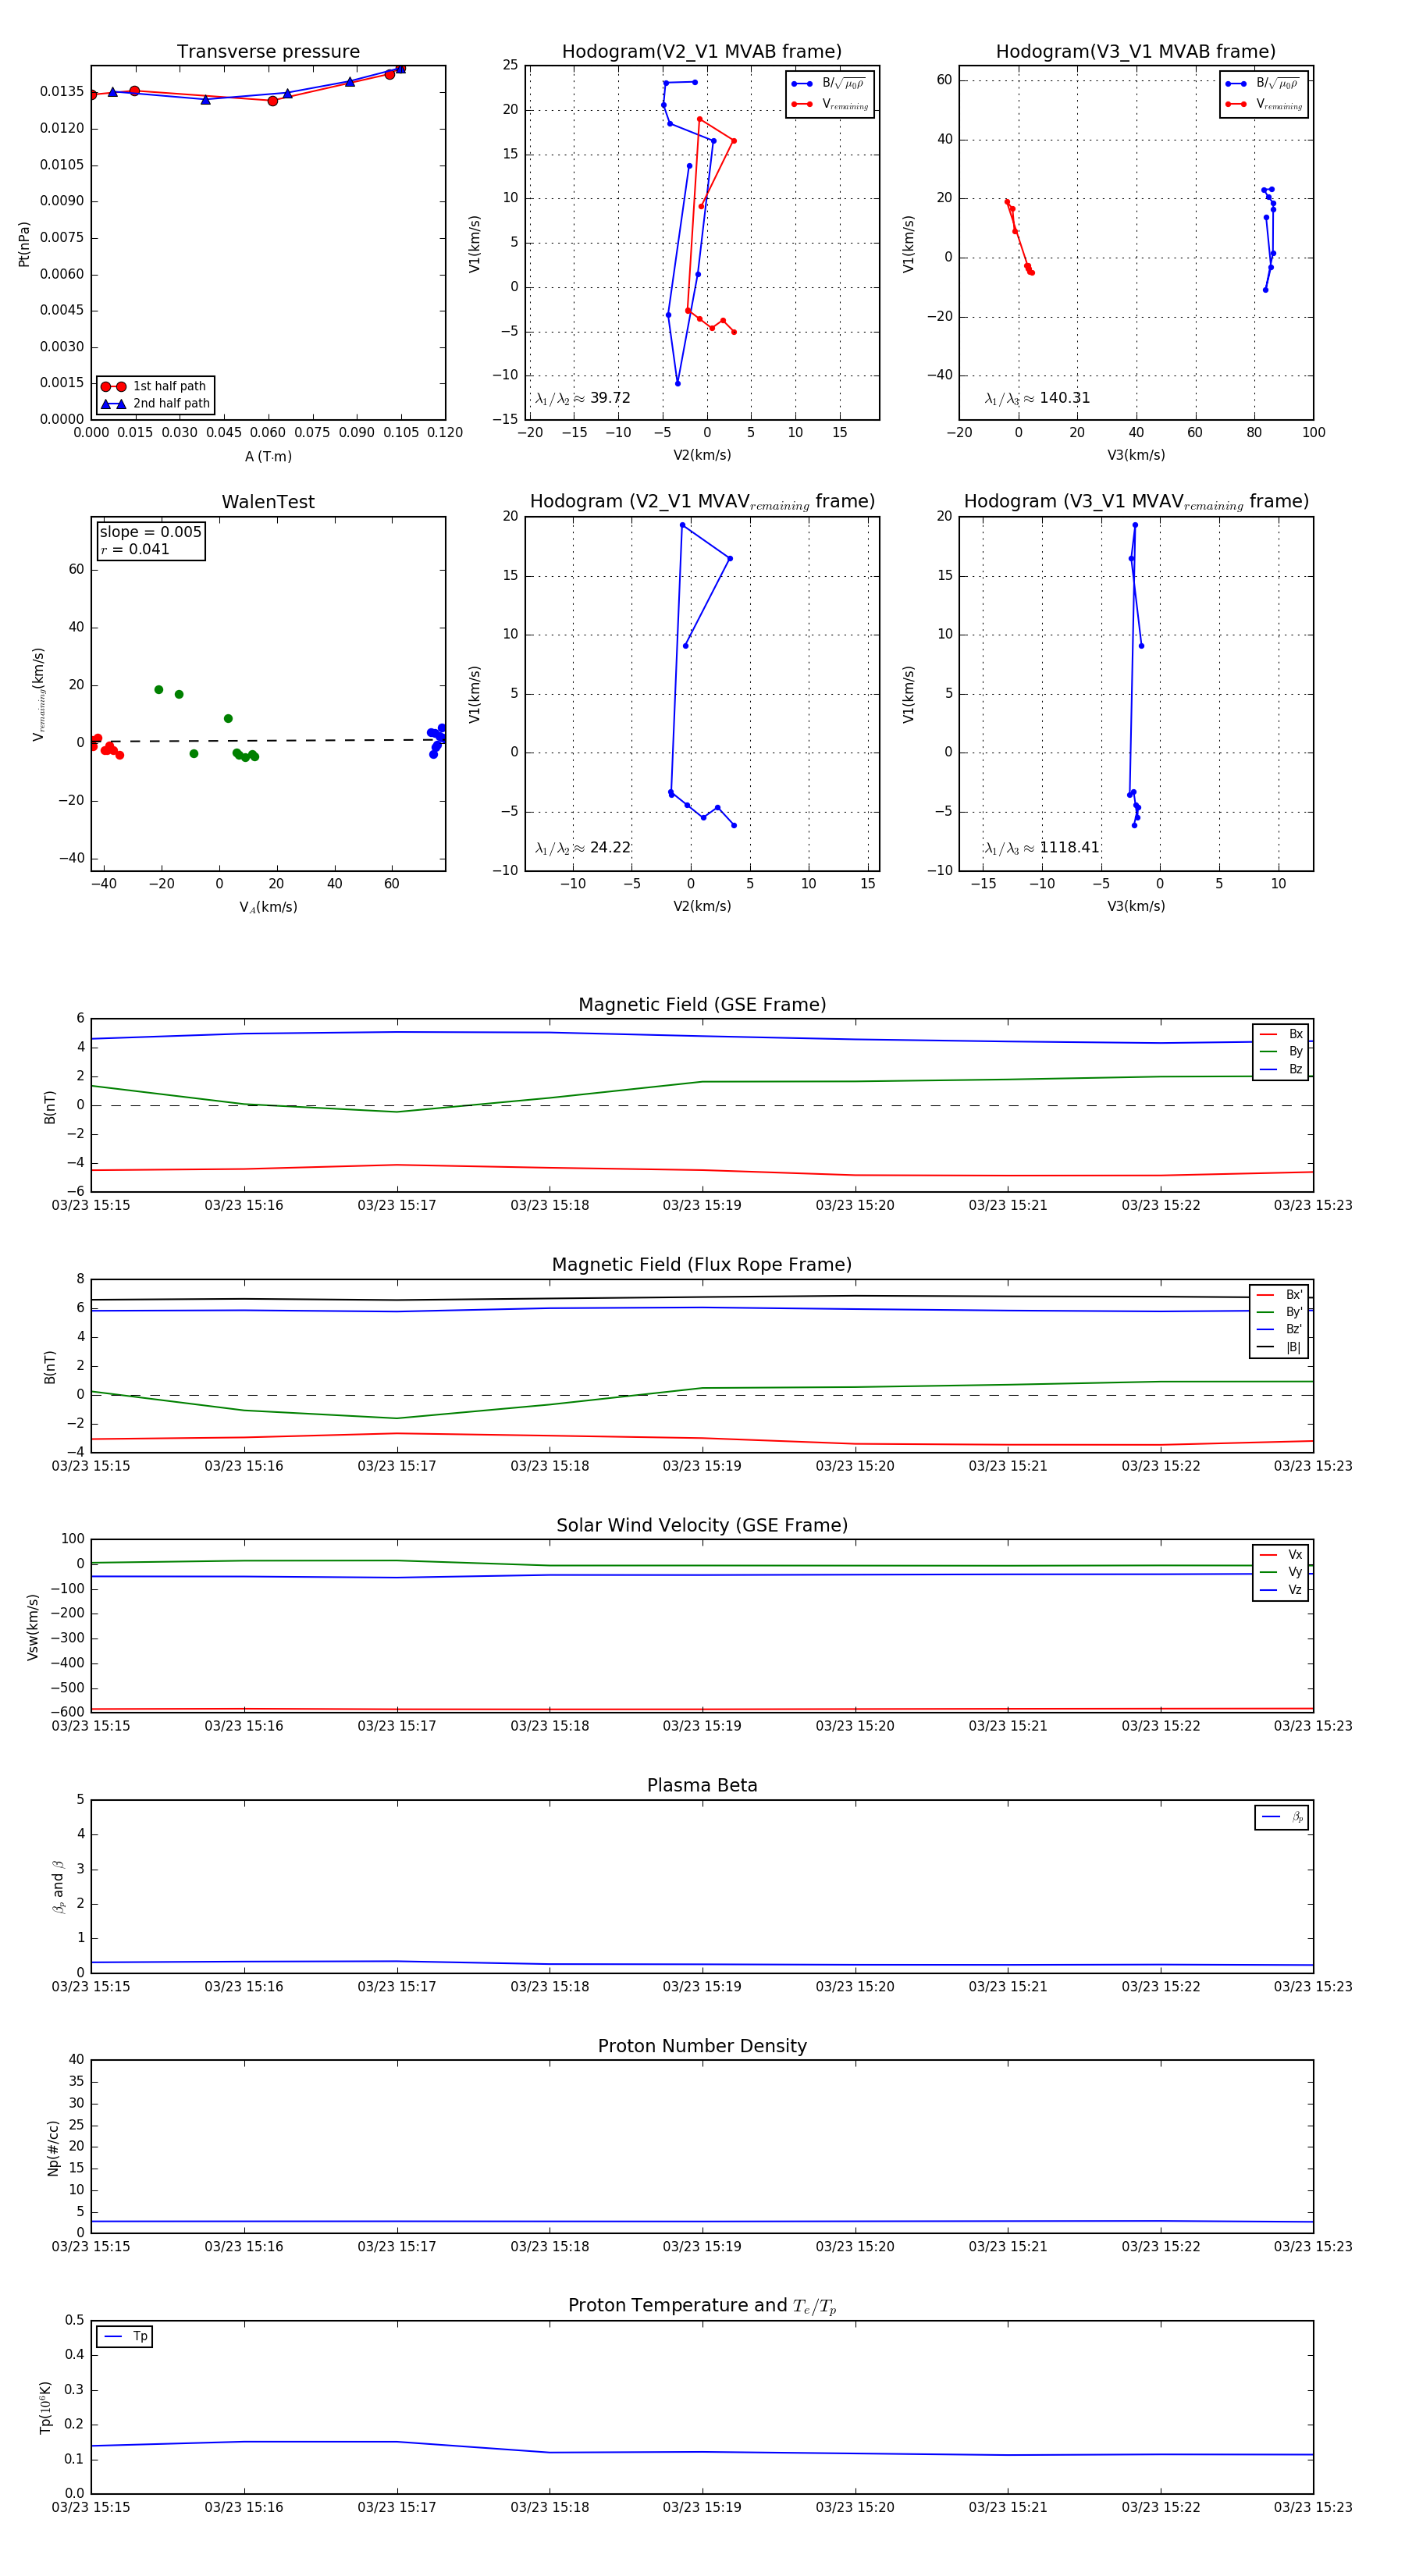Select the "1st half path" legend entry

155,386
